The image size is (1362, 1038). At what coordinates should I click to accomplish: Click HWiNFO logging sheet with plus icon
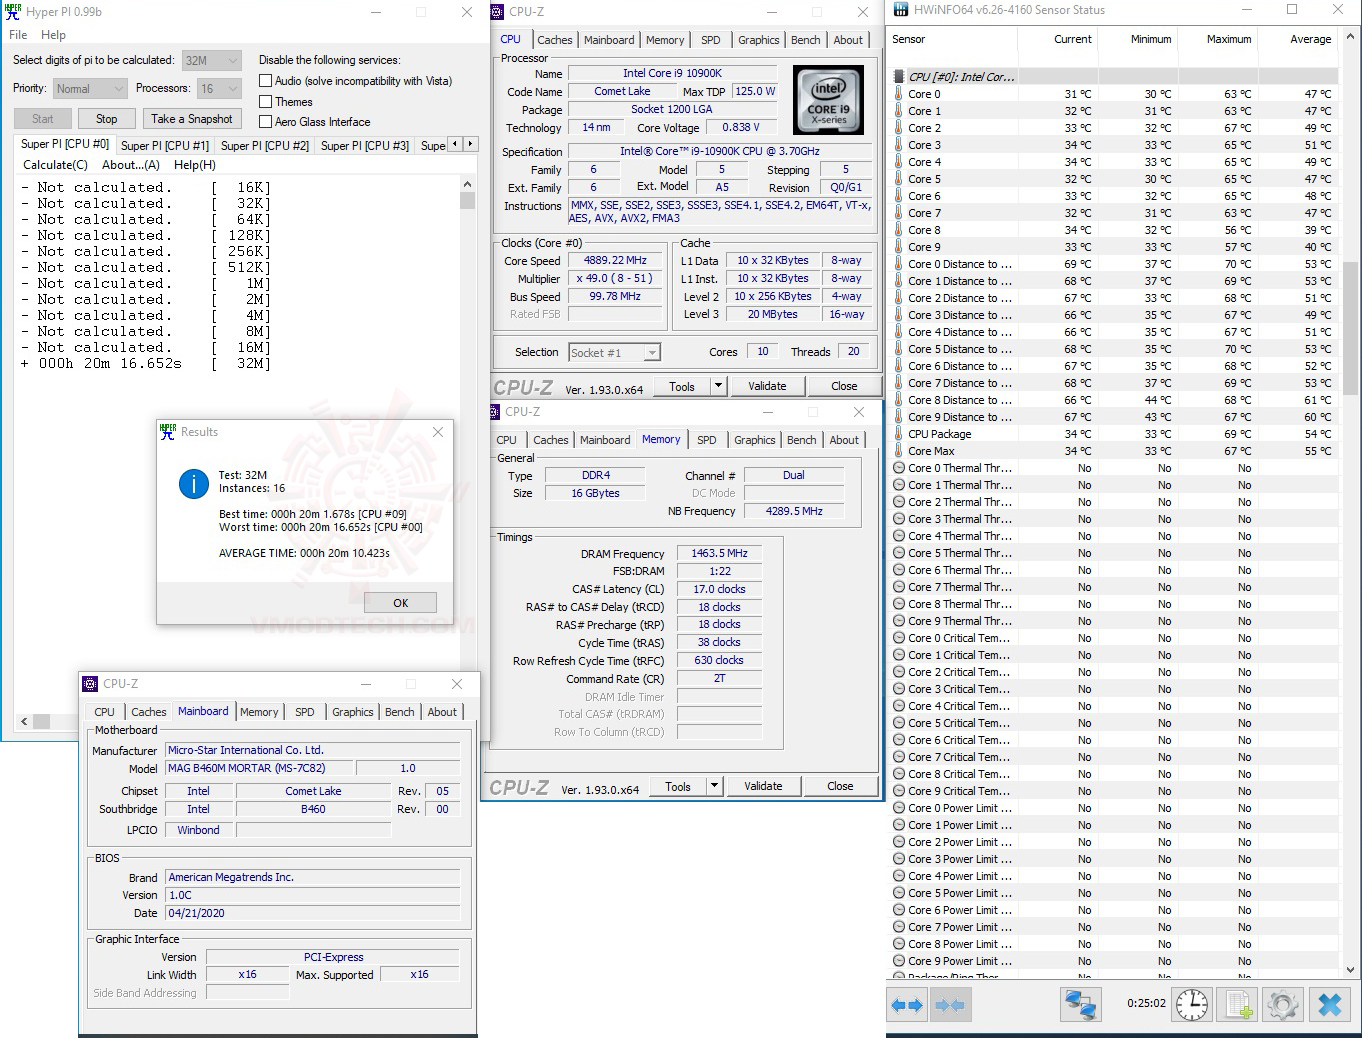pos(1238,1004)
